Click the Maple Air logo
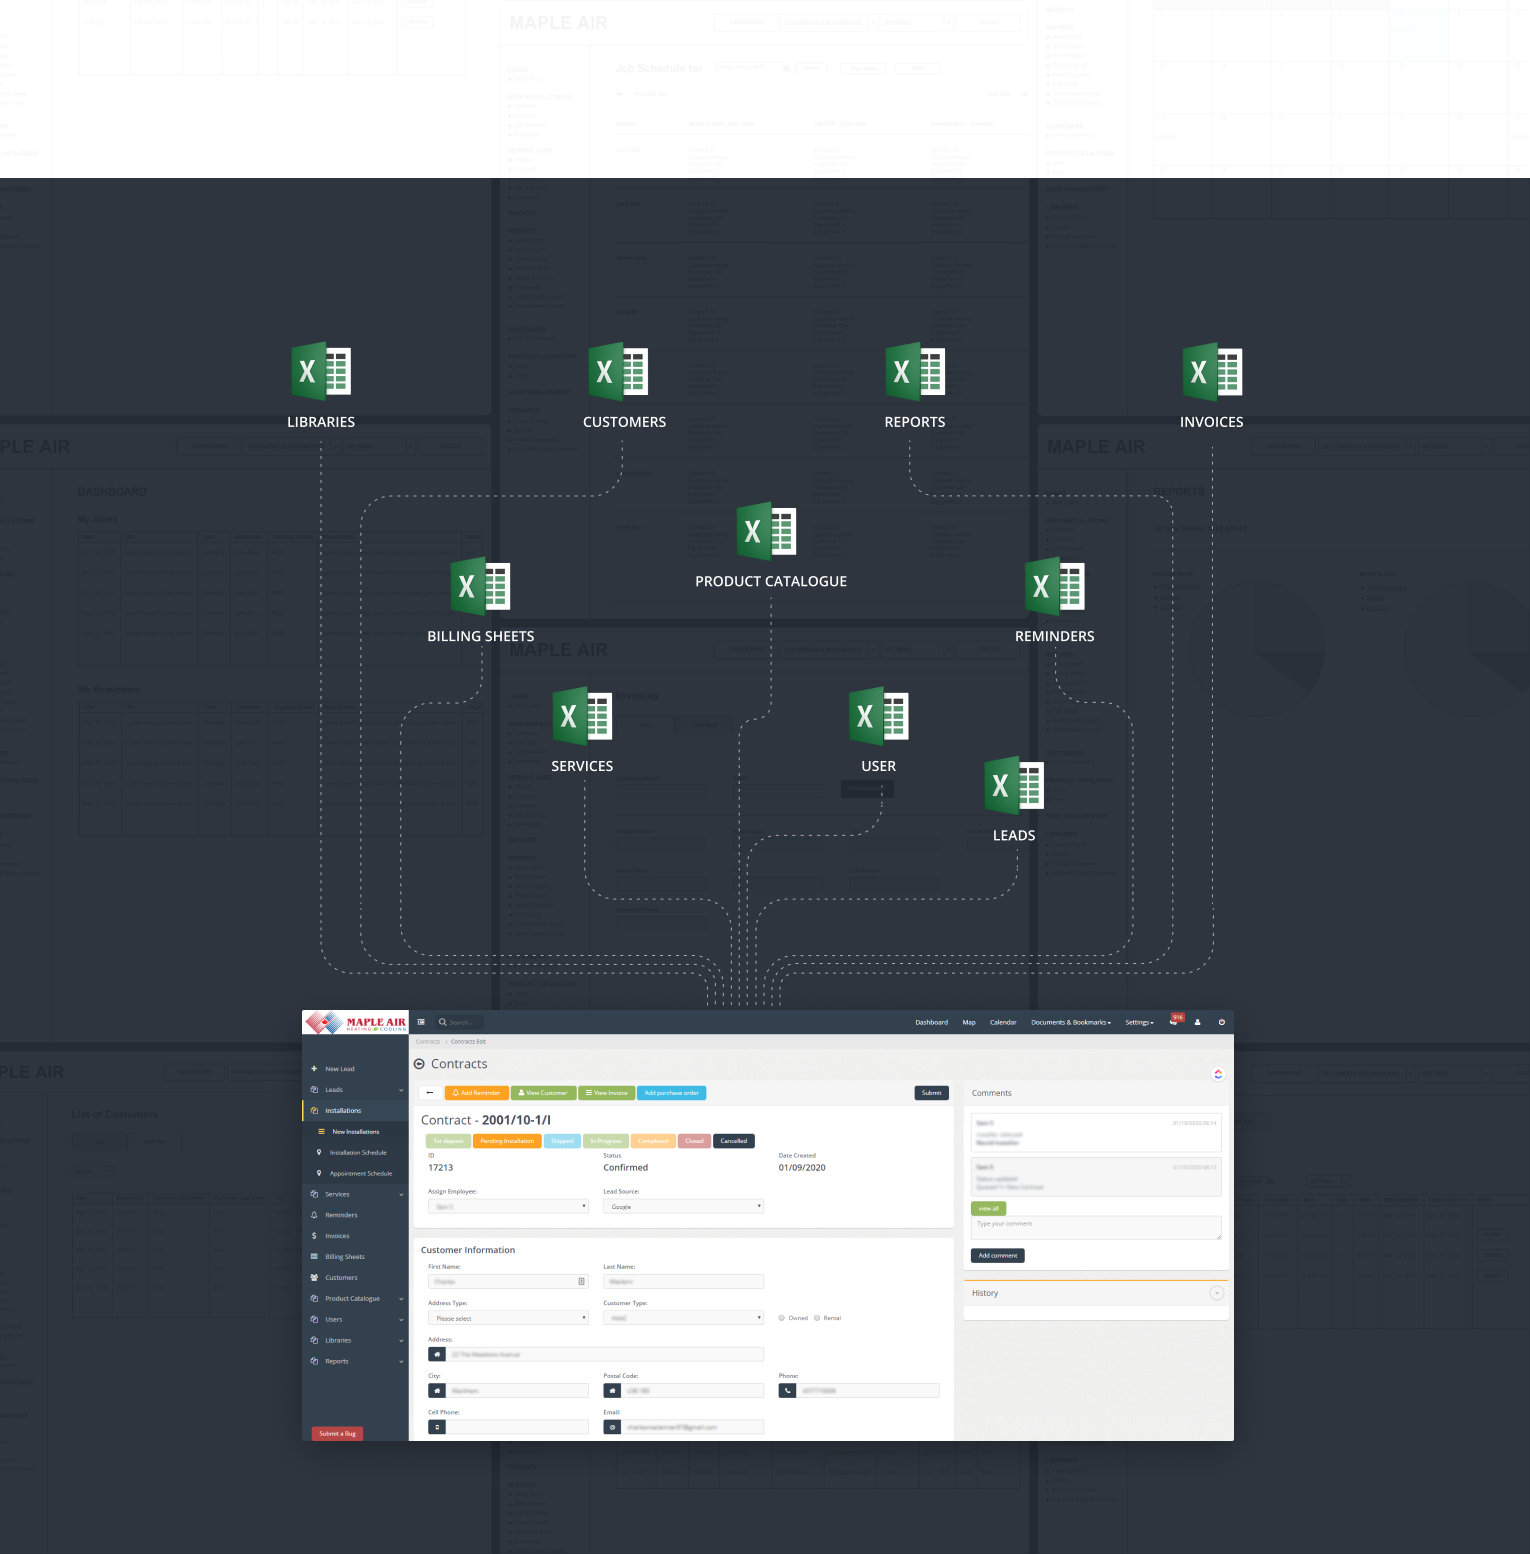Image resolution: width=1530 pixels, height=1554 pixels. (x=356, y=1022)
